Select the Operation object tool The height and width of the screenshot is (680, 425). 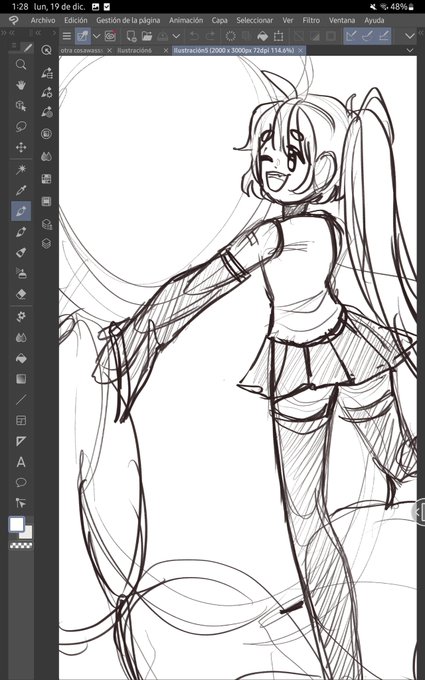[x=21, y=106]
